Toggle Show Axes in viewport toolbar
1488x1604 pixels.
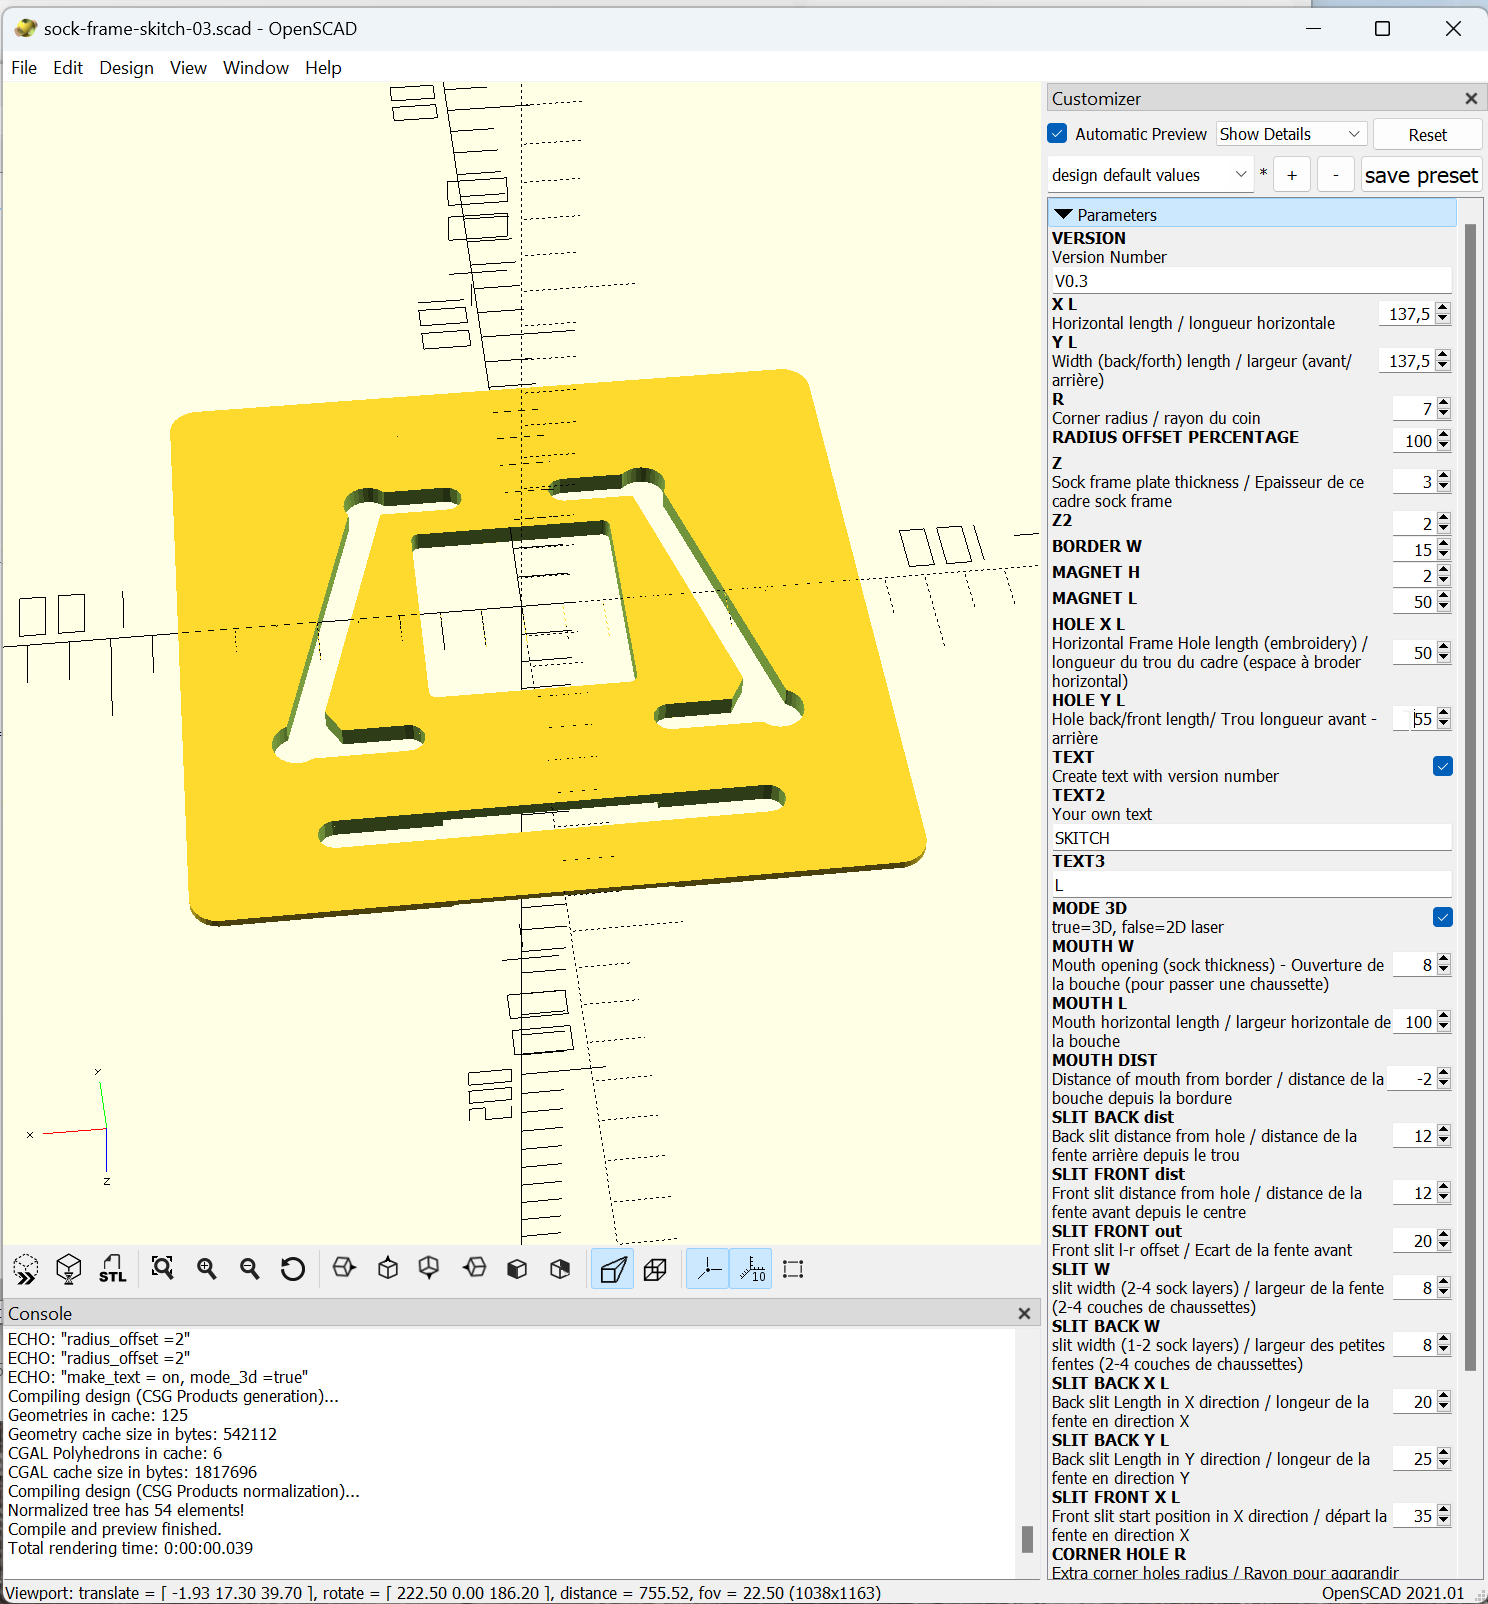(x=708, y=1269)
